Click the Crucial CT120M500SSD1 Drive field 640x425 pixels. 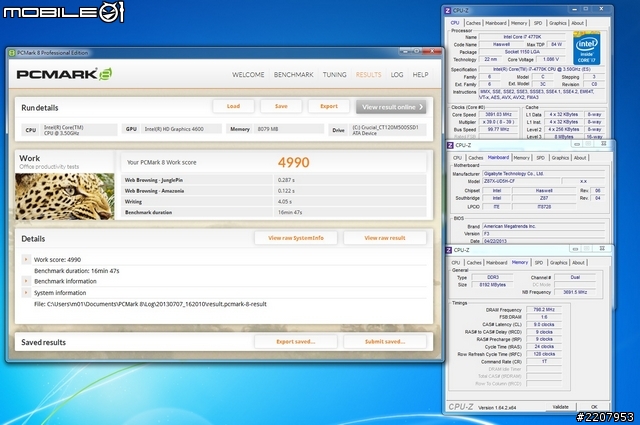tap(388, 130)
